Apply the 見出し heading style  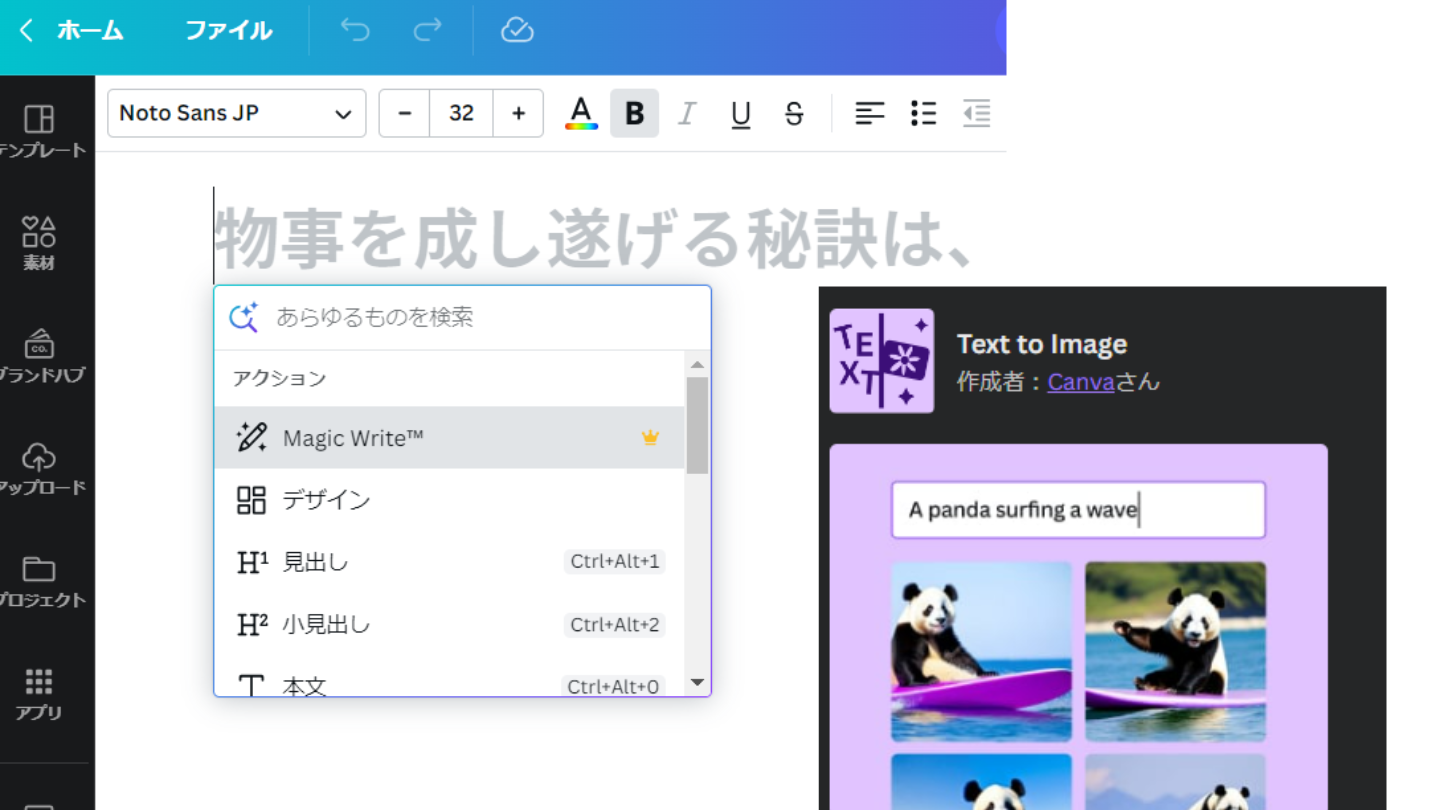[x=449, y=562]
